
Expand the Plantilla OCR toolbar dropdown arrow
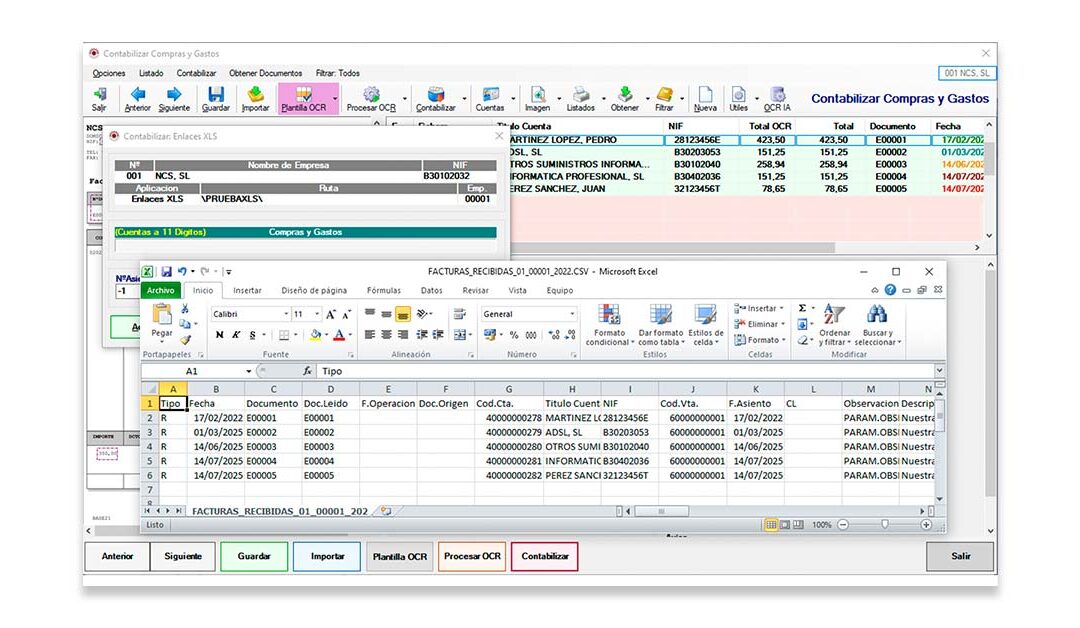(x=335, y=99)
